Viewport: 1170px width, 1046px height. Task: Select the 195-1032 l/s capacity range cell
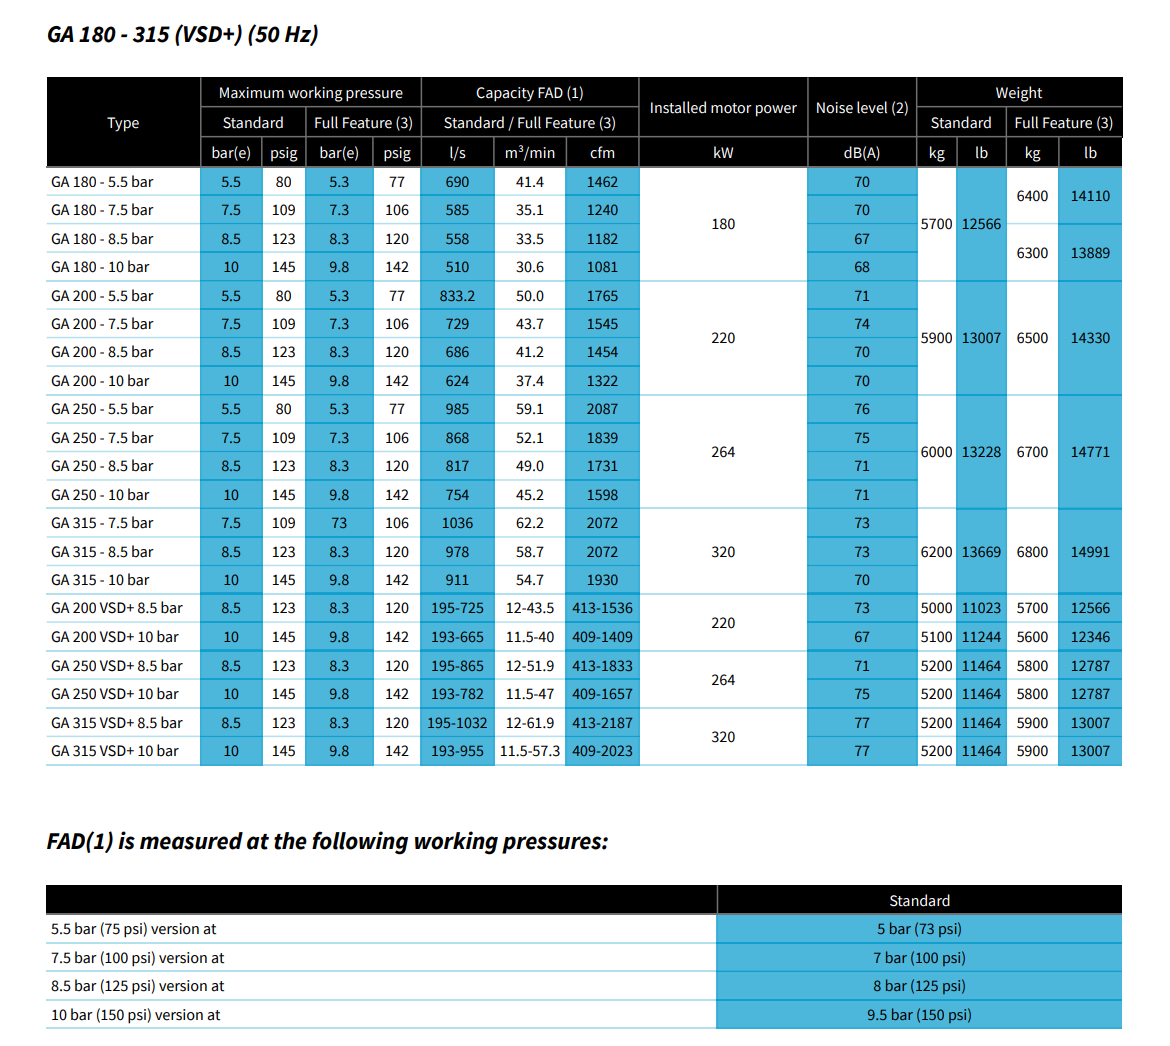coord(457,723)
